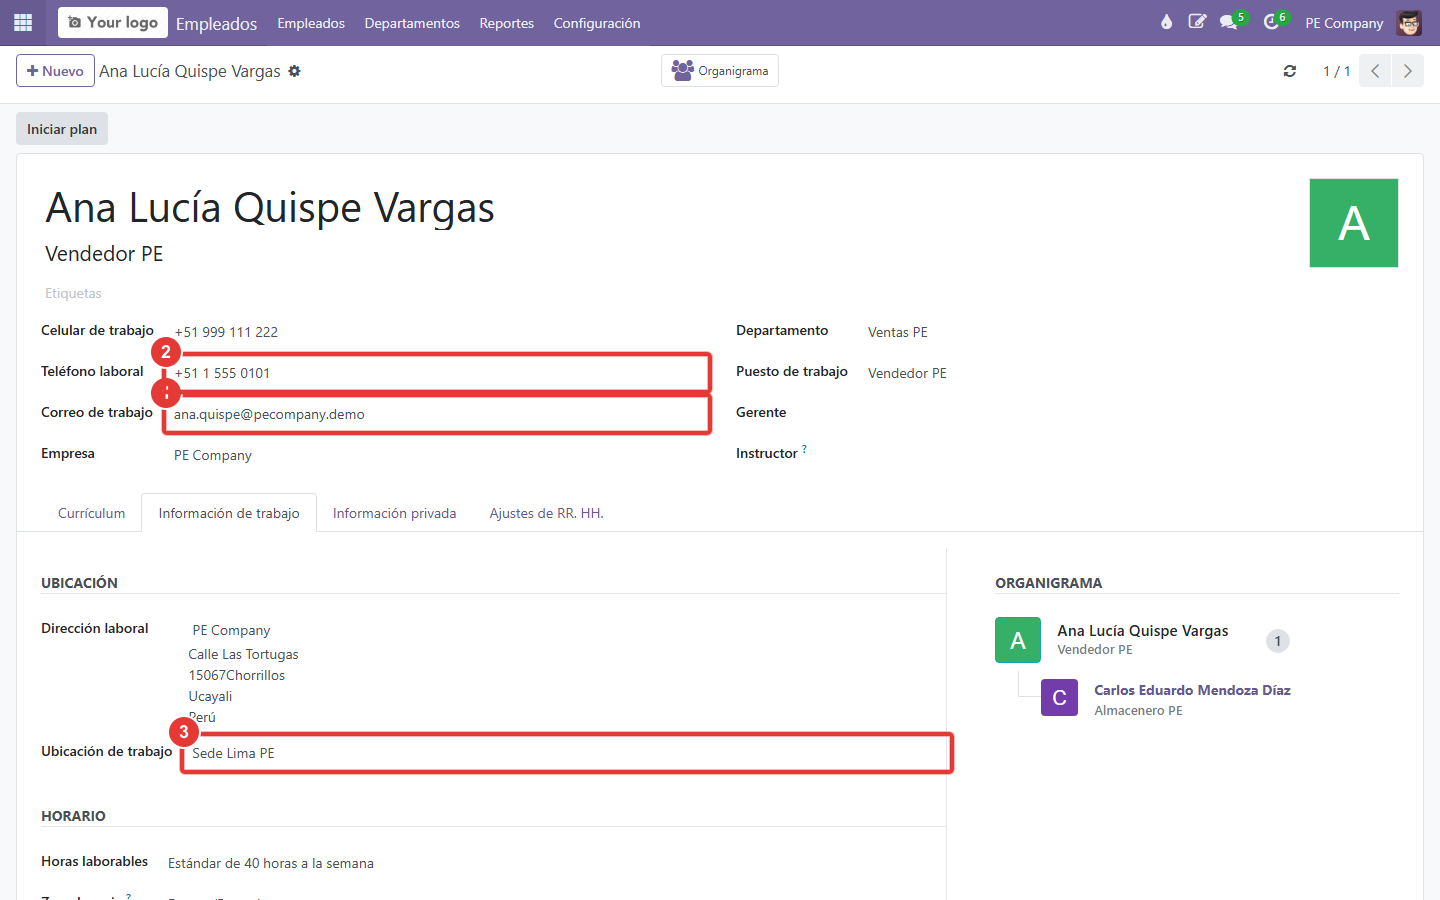Click the refresh record icon

(1290, 71)
